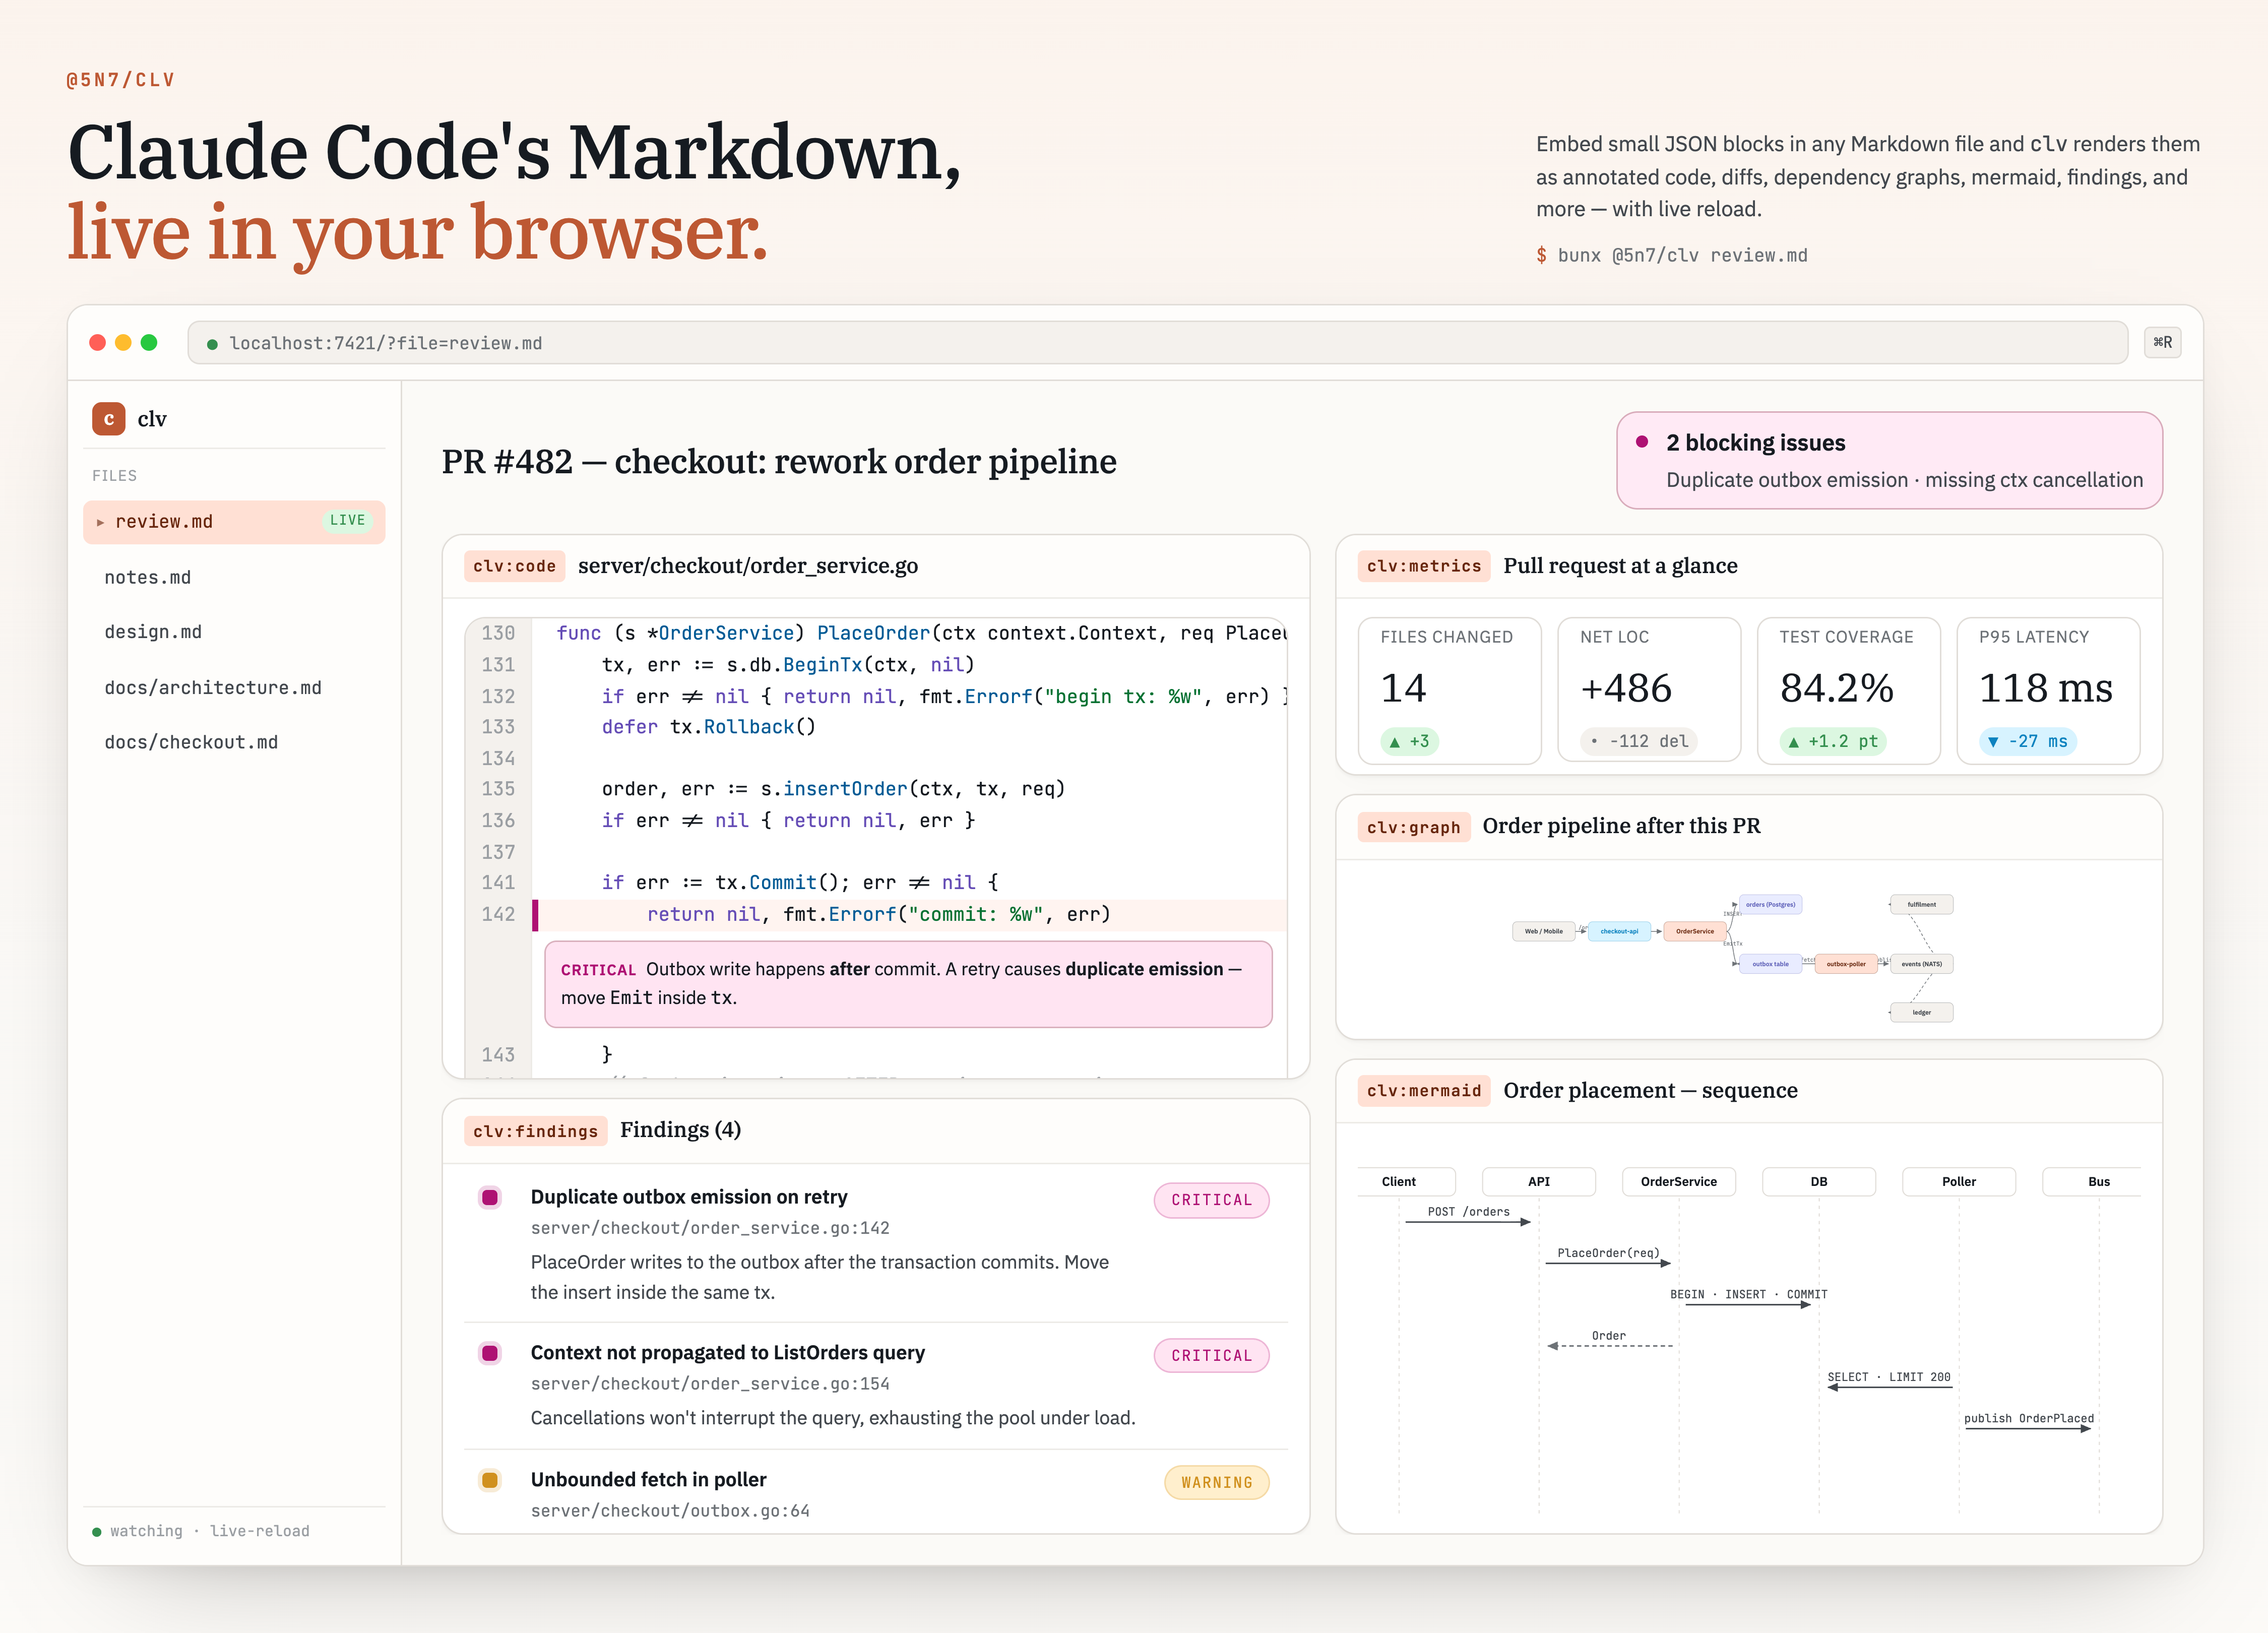Click the +3 up-arrow delta badge
The height and width of the screenshot is (1633, 2268).
click(x=1410, y=742)
